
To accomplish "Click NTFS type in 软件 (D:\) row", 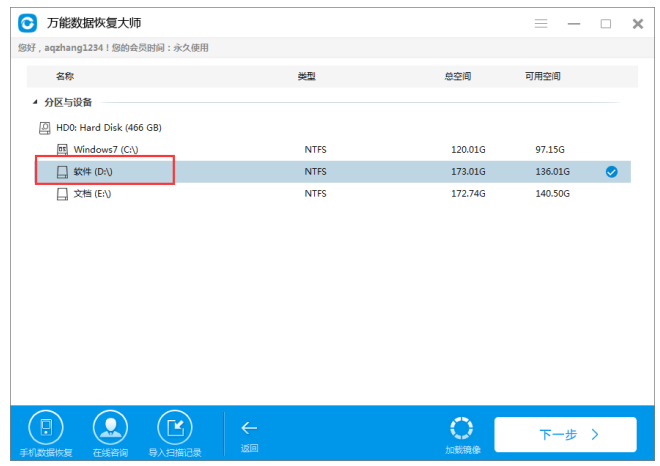I will click(x=315, y=172).
